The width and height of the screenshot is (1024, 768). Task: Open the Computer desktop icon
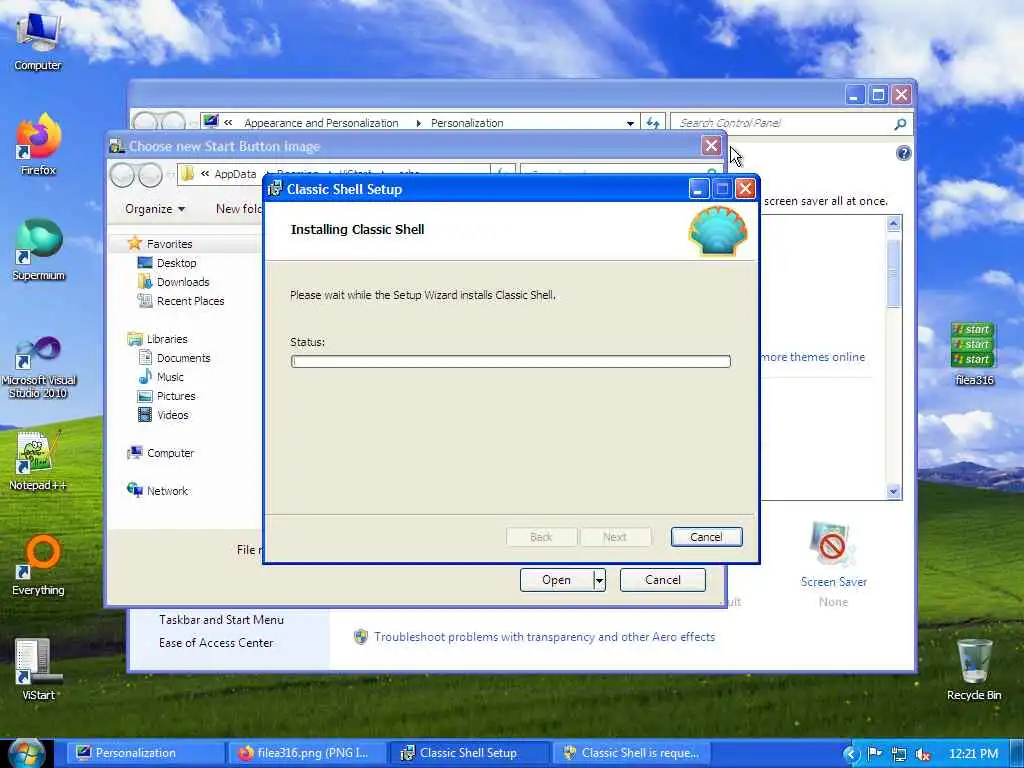tap(38, 40)
